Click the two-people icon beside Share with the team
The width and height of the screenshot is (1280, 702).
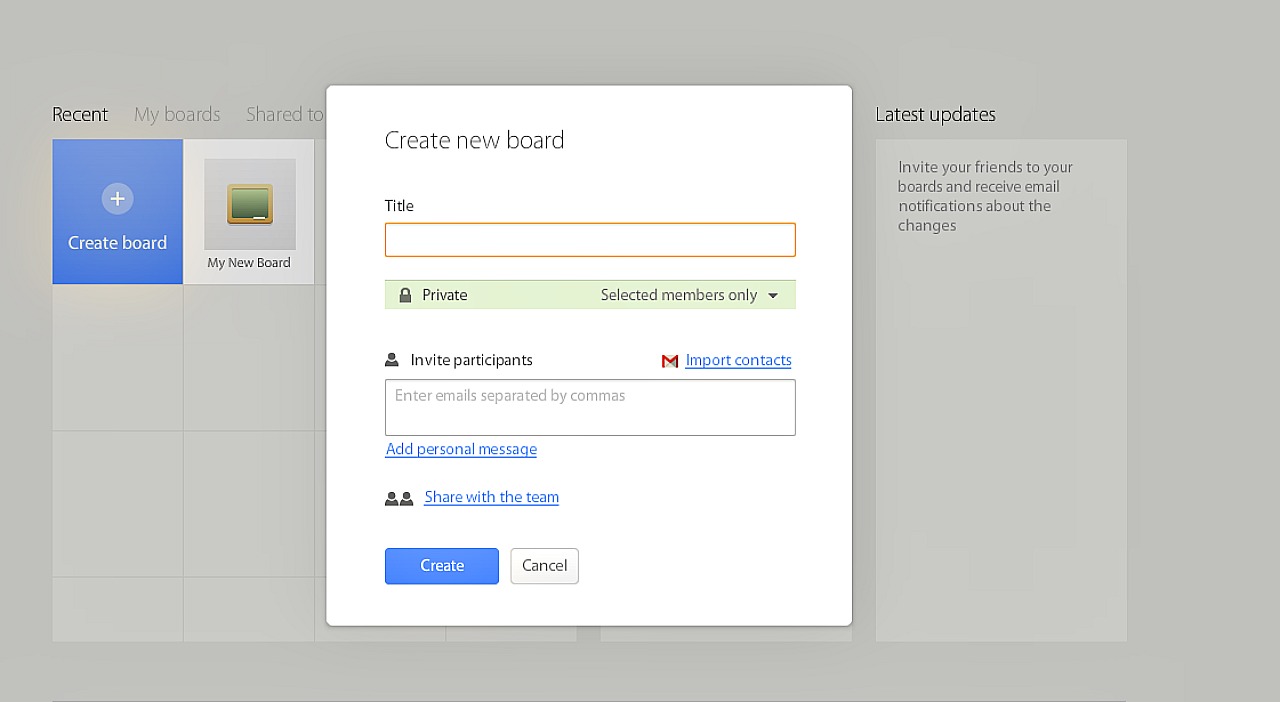tap(399, 497)
